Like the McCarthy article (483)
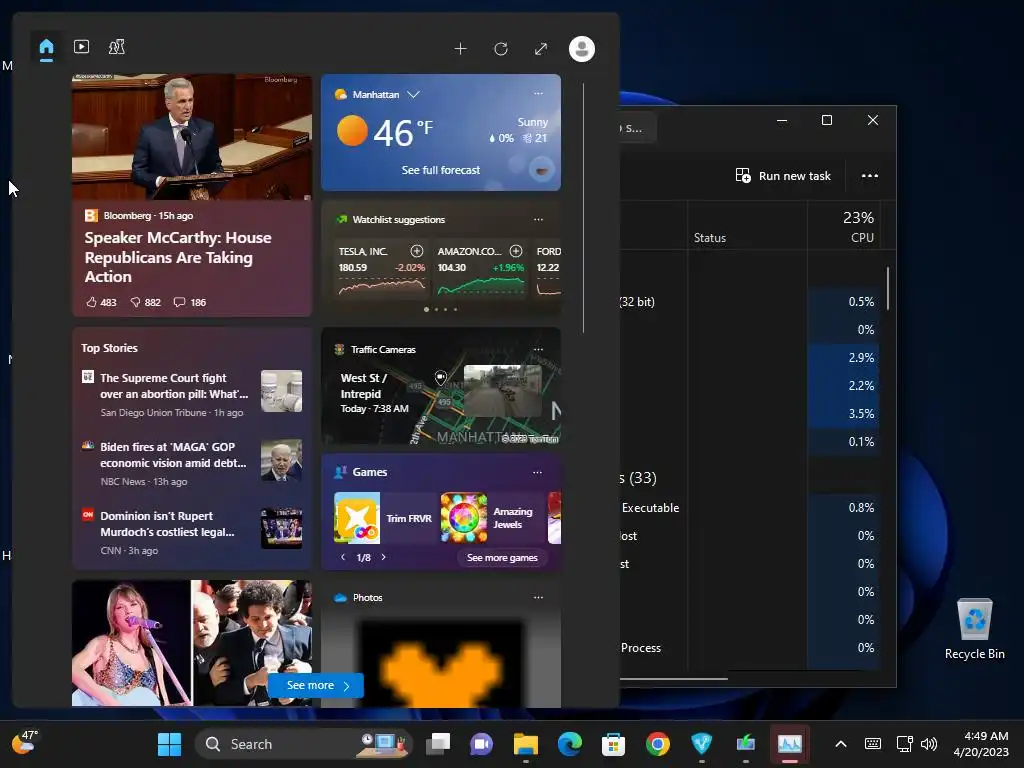The image size is (1024, 768). [101, 302]
